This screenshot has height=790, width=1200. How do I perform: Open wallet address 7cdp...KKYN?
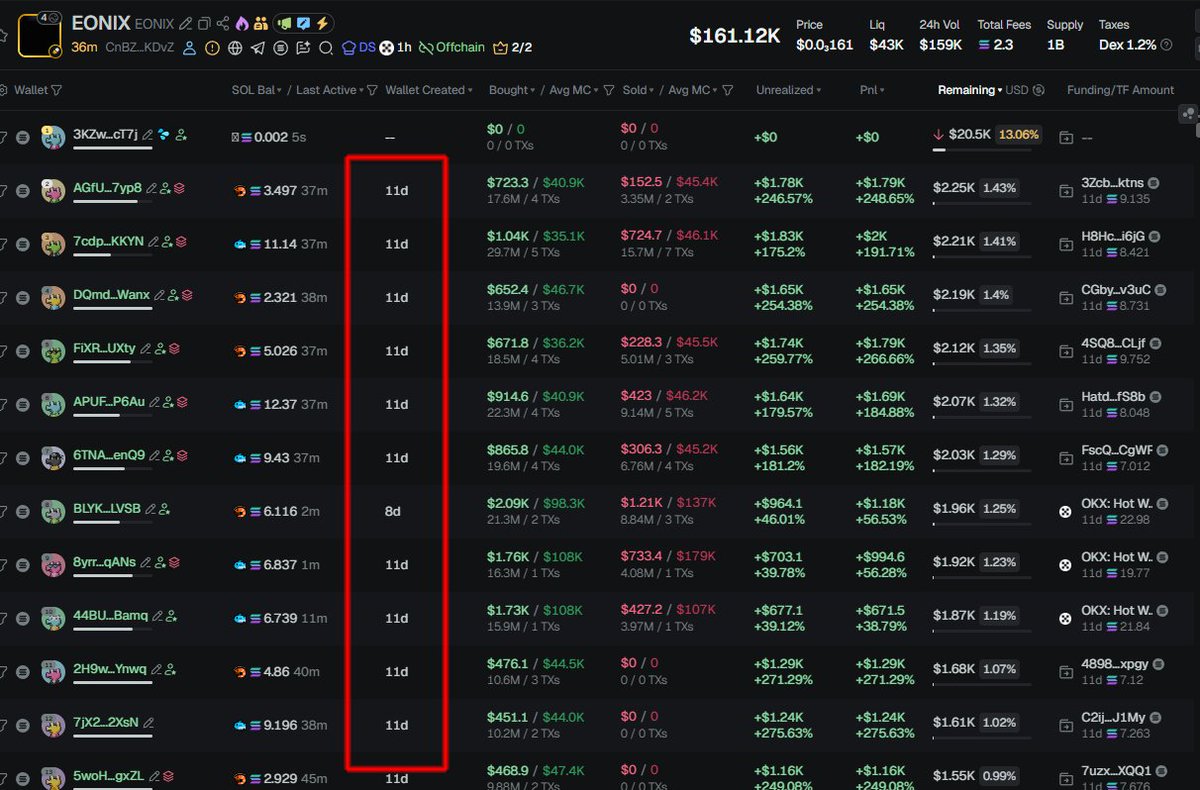pyautogui.click(x=108, y=241)
